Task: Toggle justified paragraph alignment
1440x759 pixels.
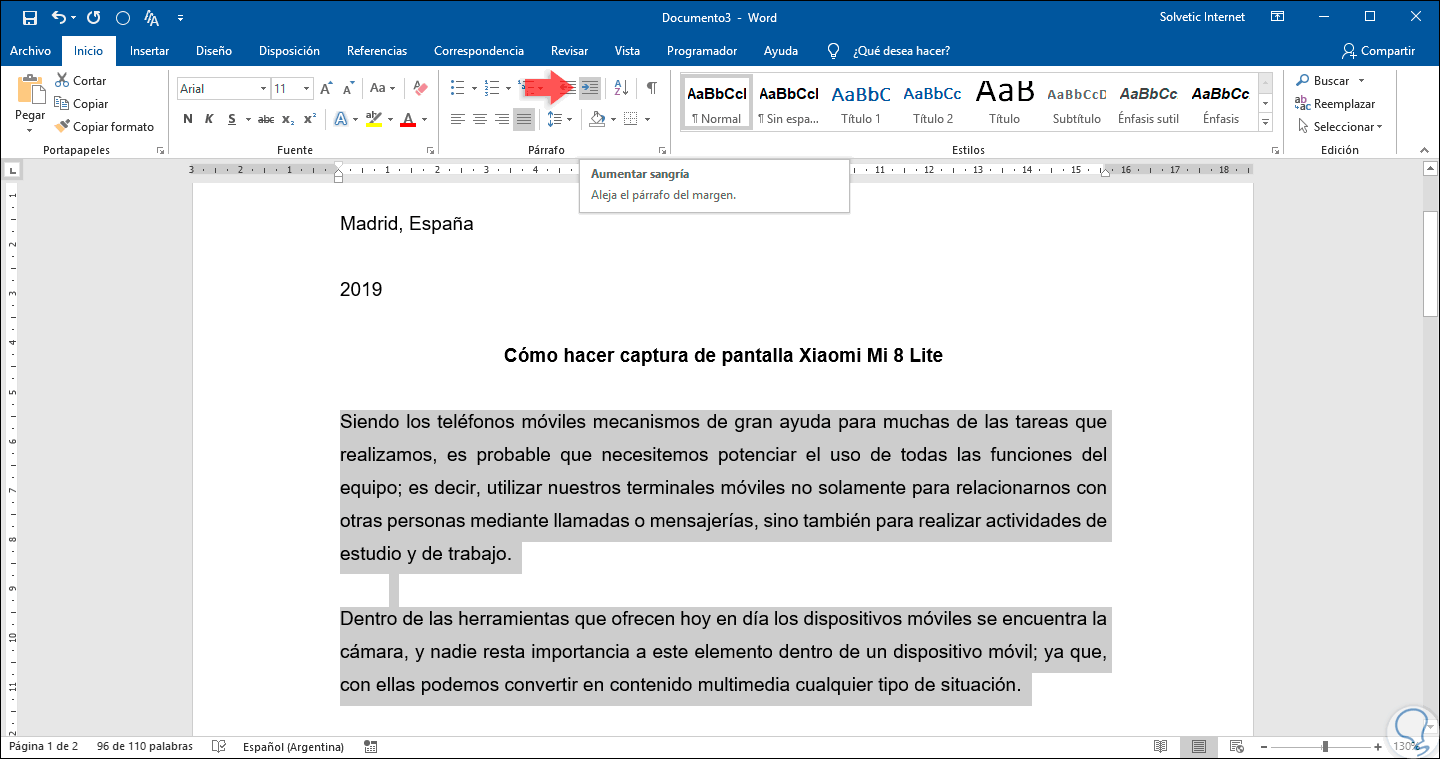Action: [524, 120]
